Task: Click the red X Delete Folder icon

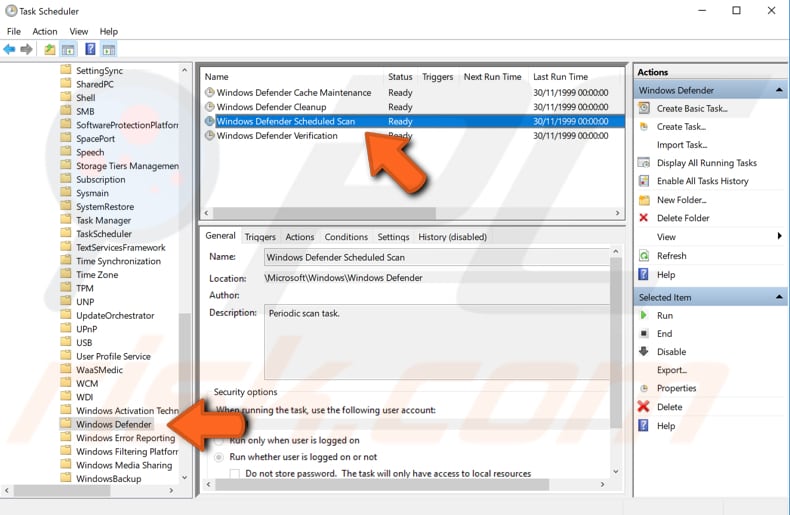Action: [643, 218]
